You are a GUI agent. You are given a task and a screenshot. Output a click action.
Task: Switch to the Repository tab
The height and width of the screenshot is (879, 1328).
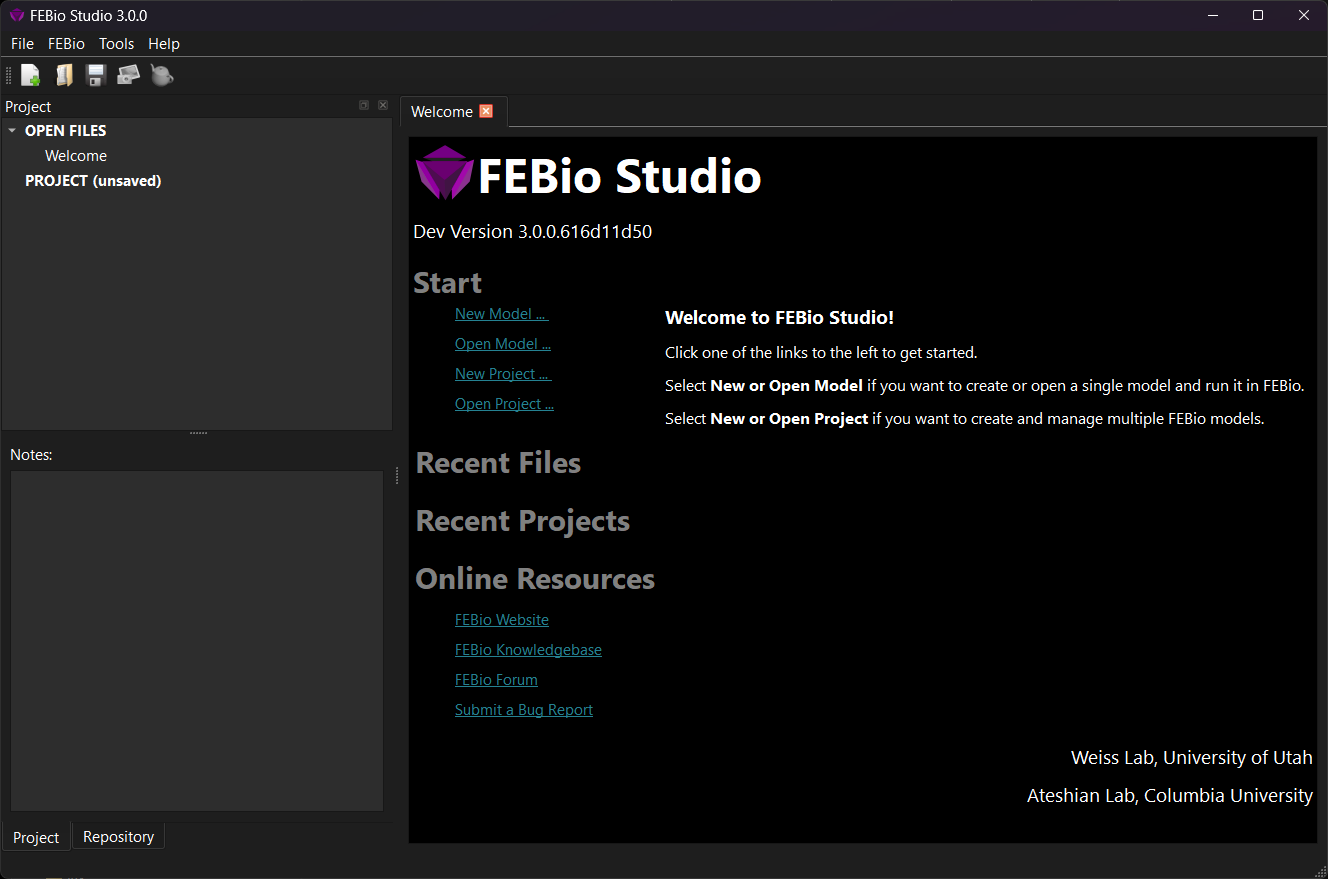[x=118, y=837]
